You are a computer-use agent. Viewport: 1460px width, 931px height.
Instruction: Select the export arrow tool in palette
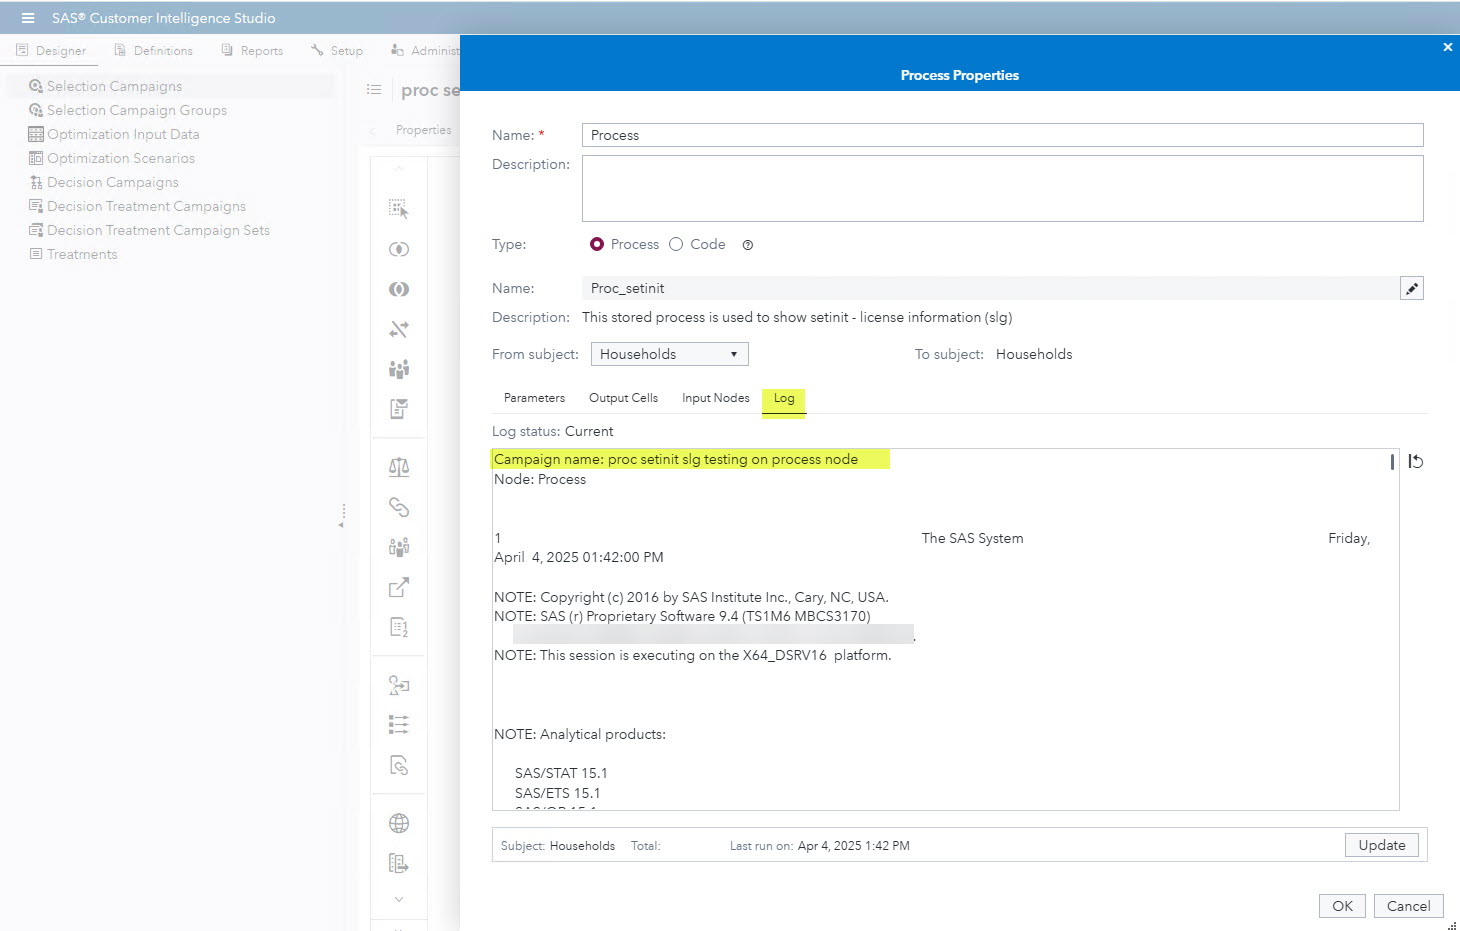[x=399, y=587]
